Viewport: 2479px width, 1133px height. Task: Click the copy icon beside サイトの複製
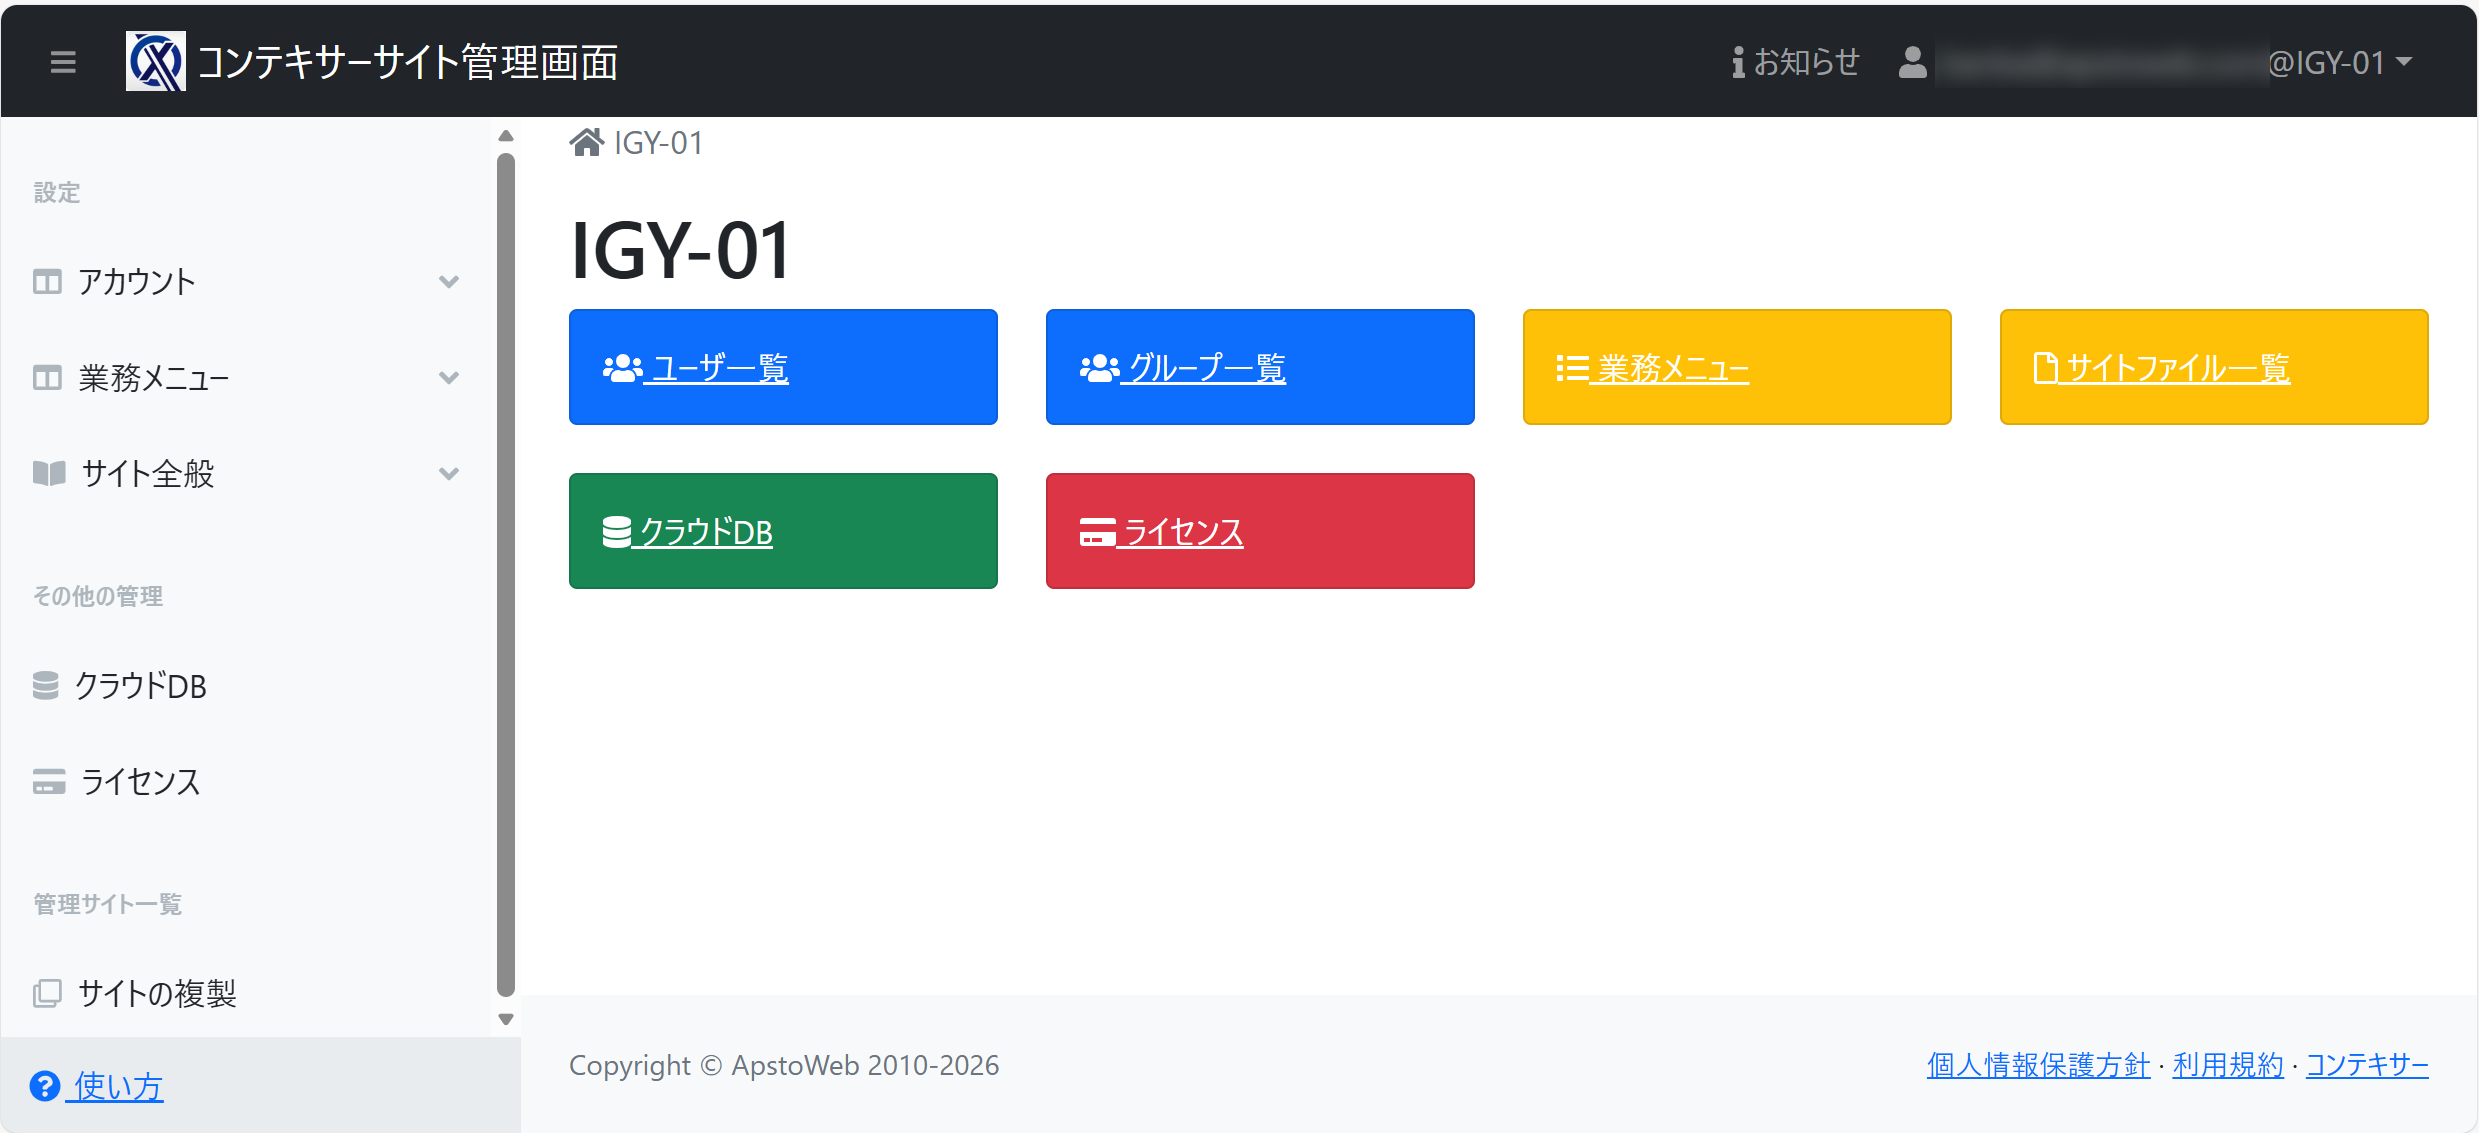(x=47, y=993)
